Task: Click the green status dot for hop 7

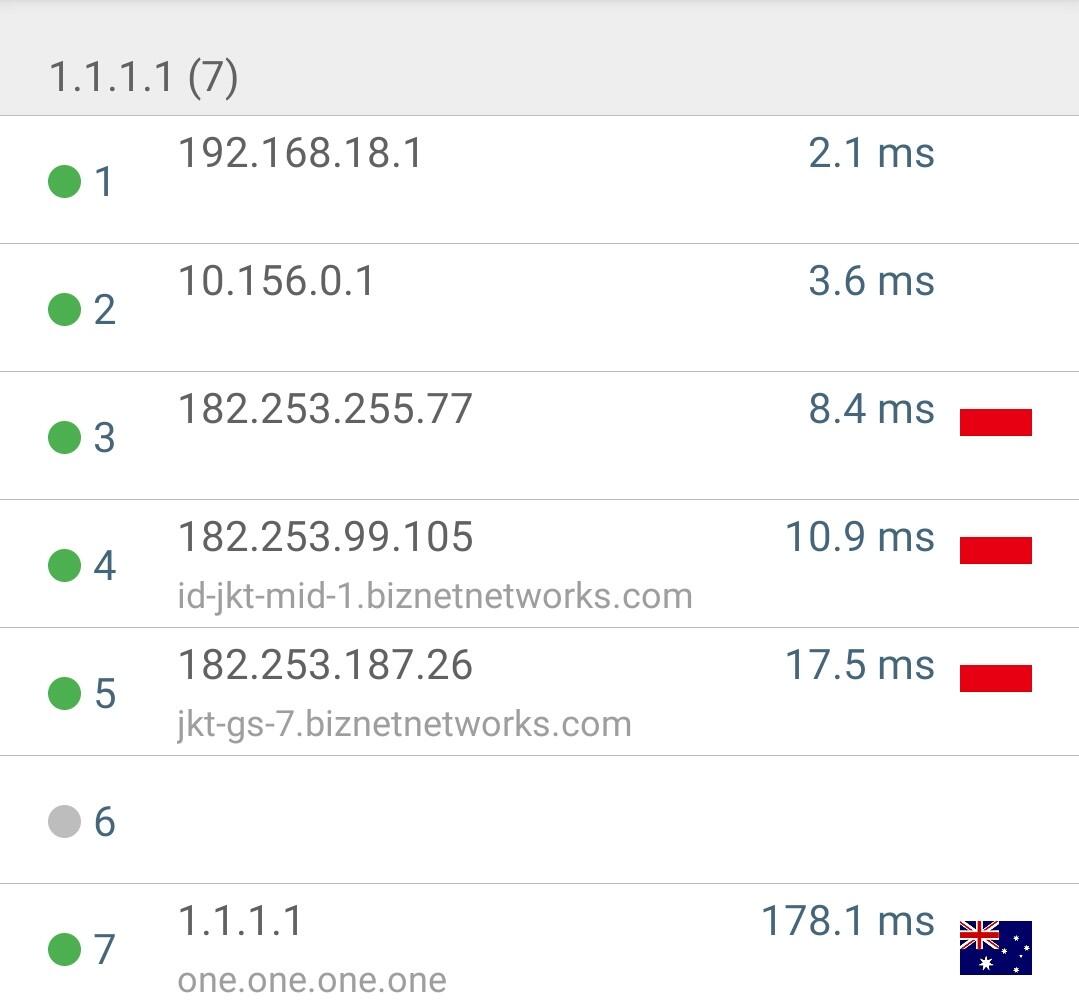Action: click(x=64, y=949)
